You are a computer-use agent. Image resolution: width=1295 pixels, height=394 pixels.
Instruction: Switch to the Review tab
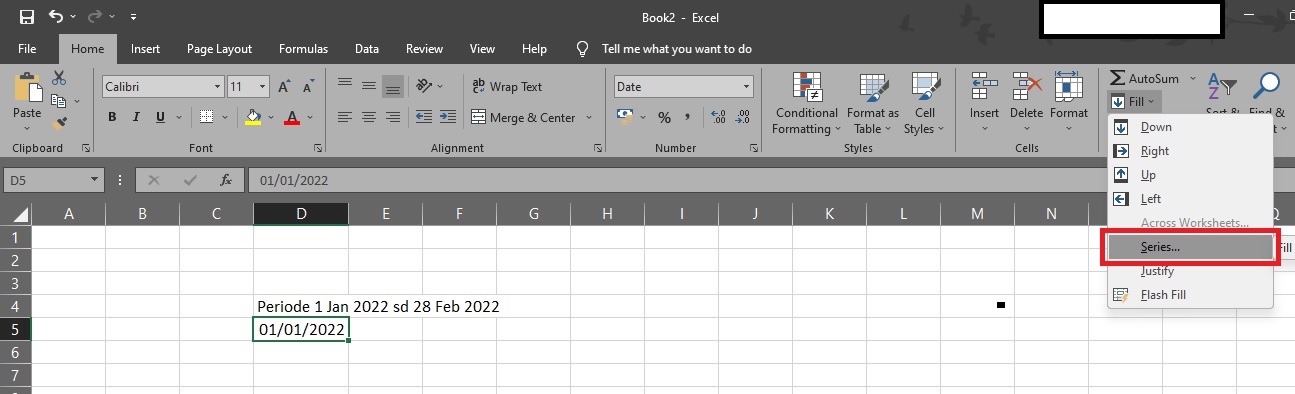[x=425, y=48]
